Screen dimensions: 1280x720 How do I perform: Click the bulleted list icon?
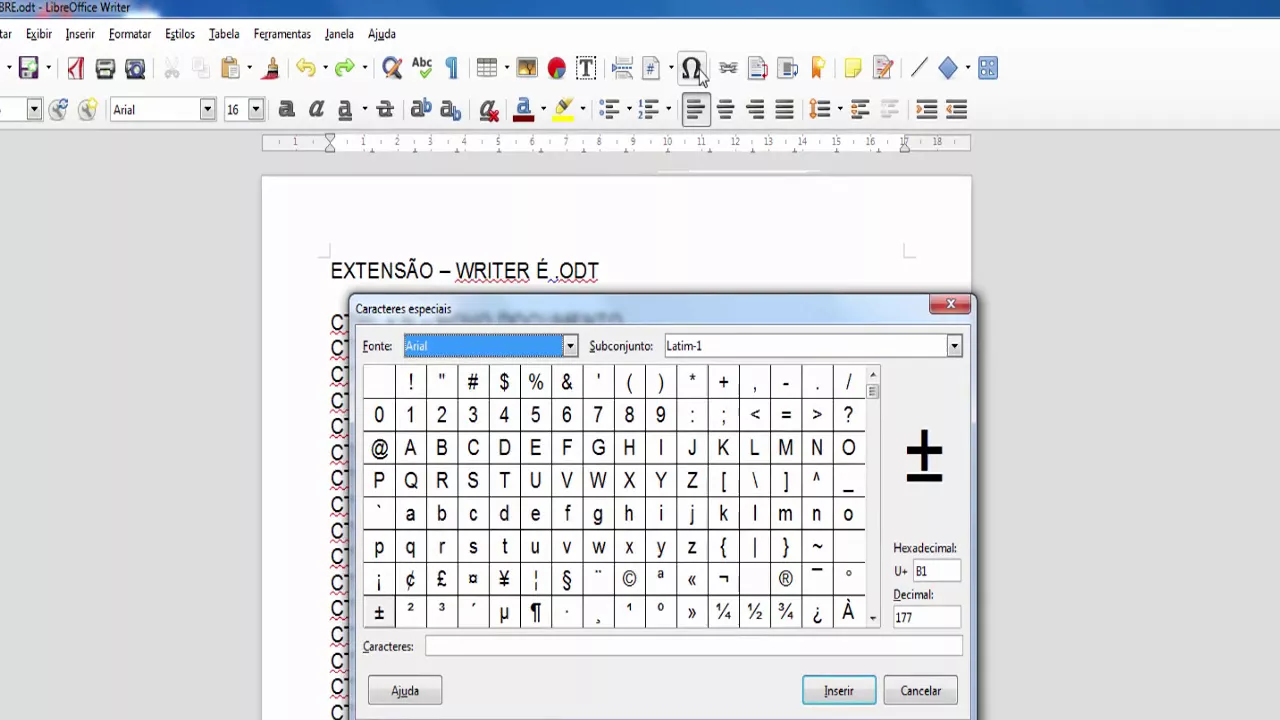[x=609, y=109]
